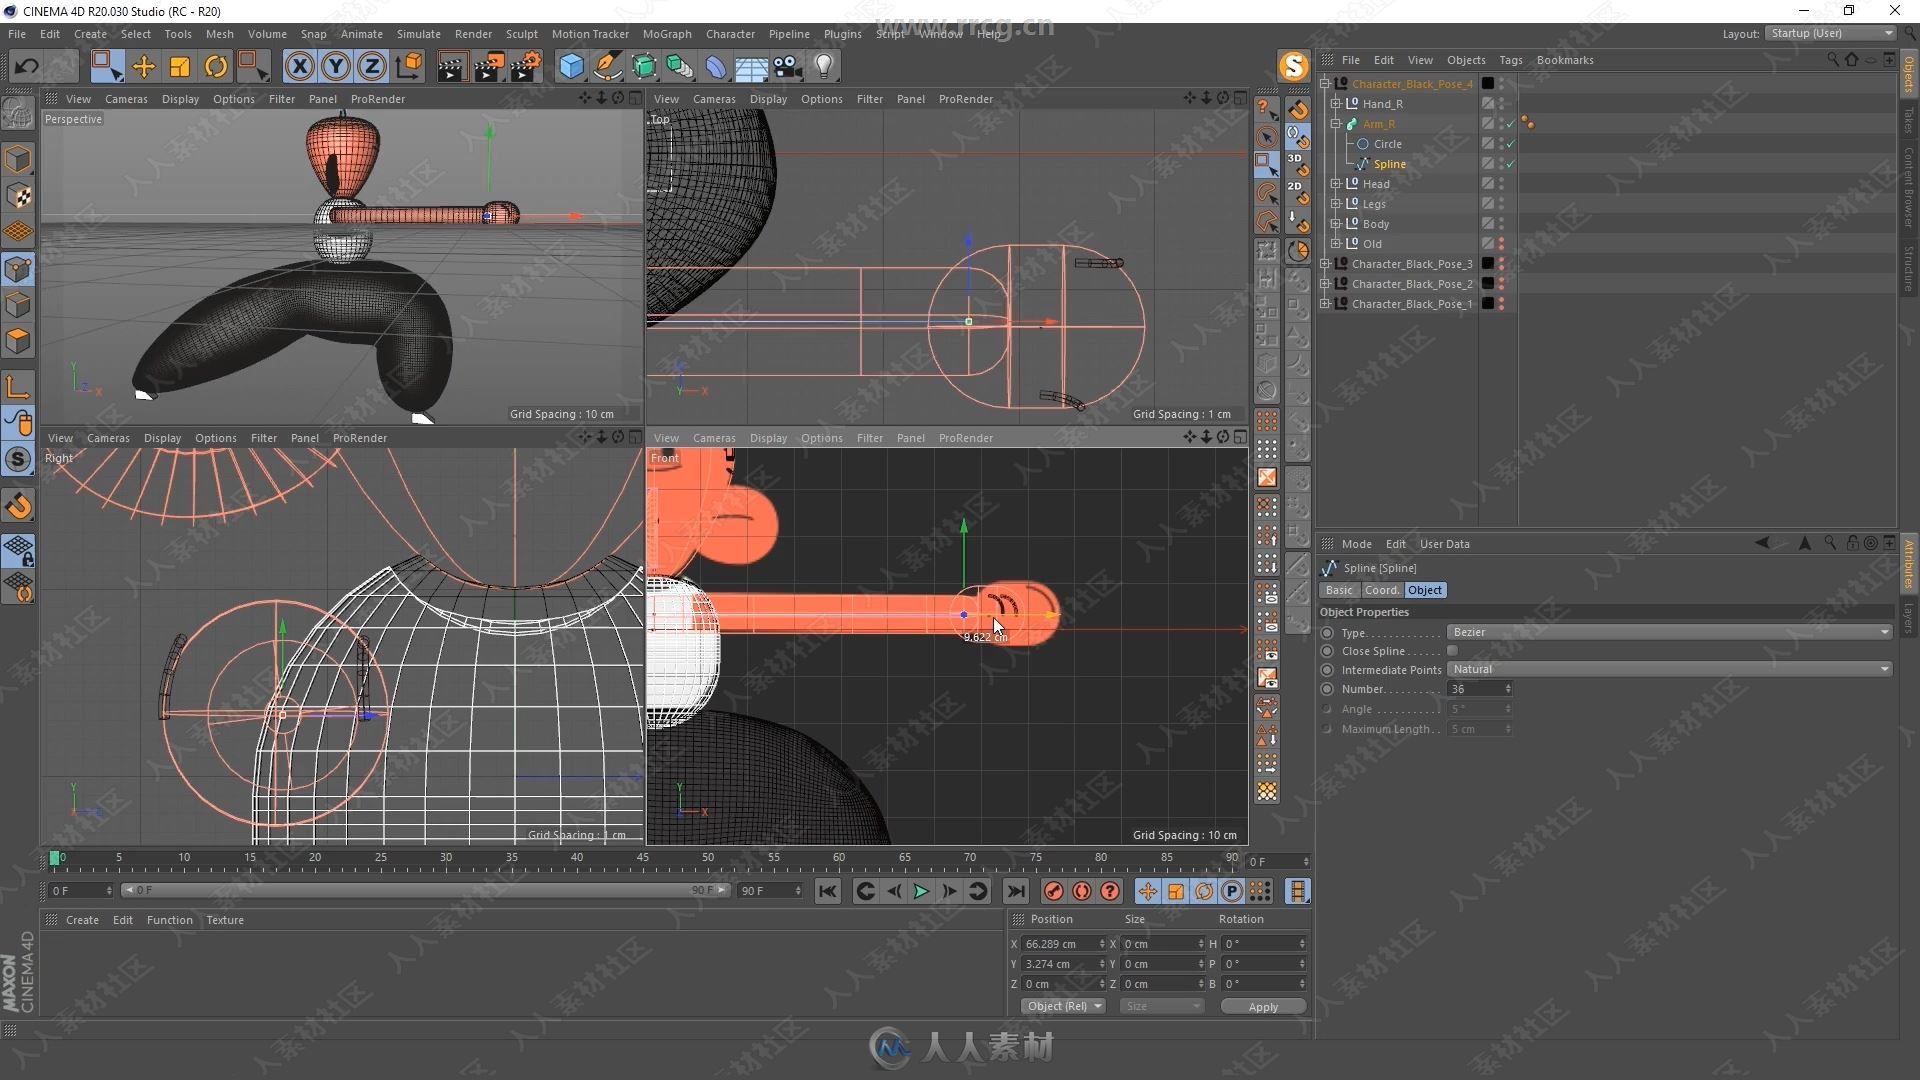
Task: Open Object Manager Tags menu
Action: pos(1510,60)
